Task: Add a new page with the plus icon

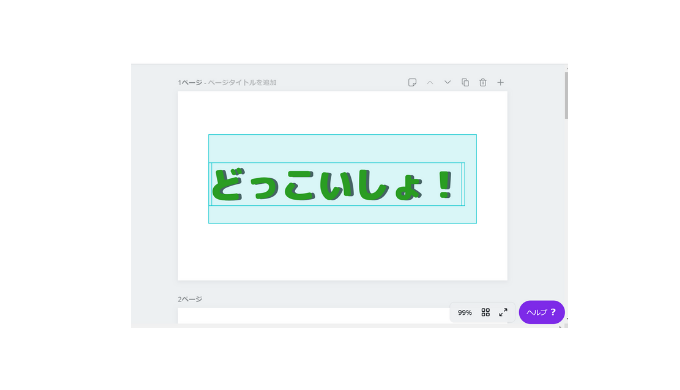Action: 500,82
